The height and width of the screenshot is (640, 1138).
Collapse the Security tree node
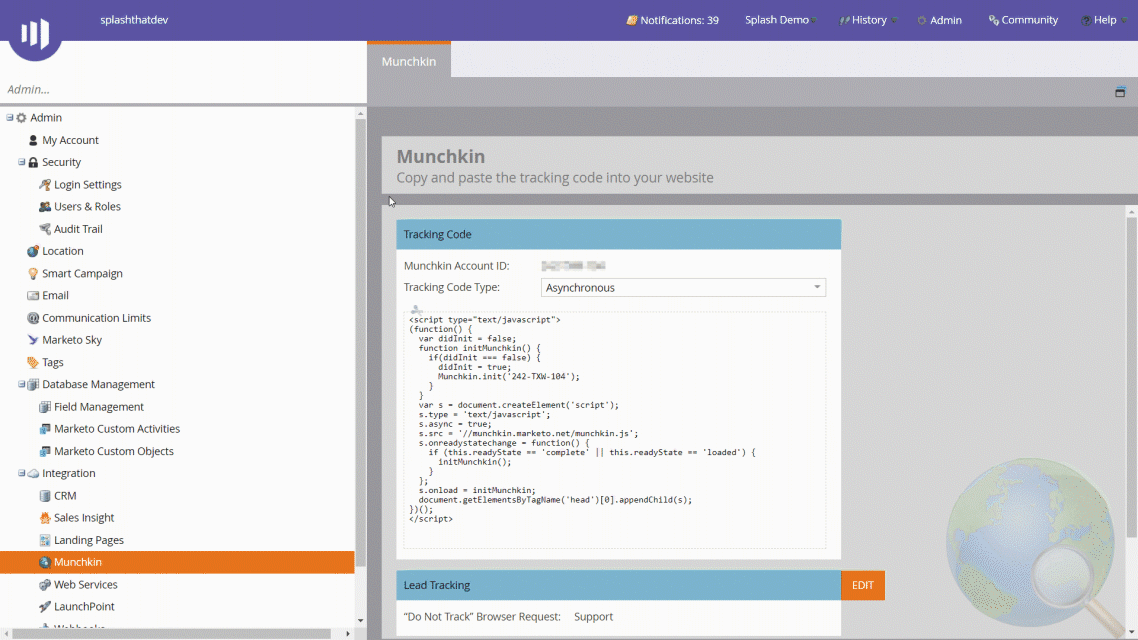tap(21, 162)
